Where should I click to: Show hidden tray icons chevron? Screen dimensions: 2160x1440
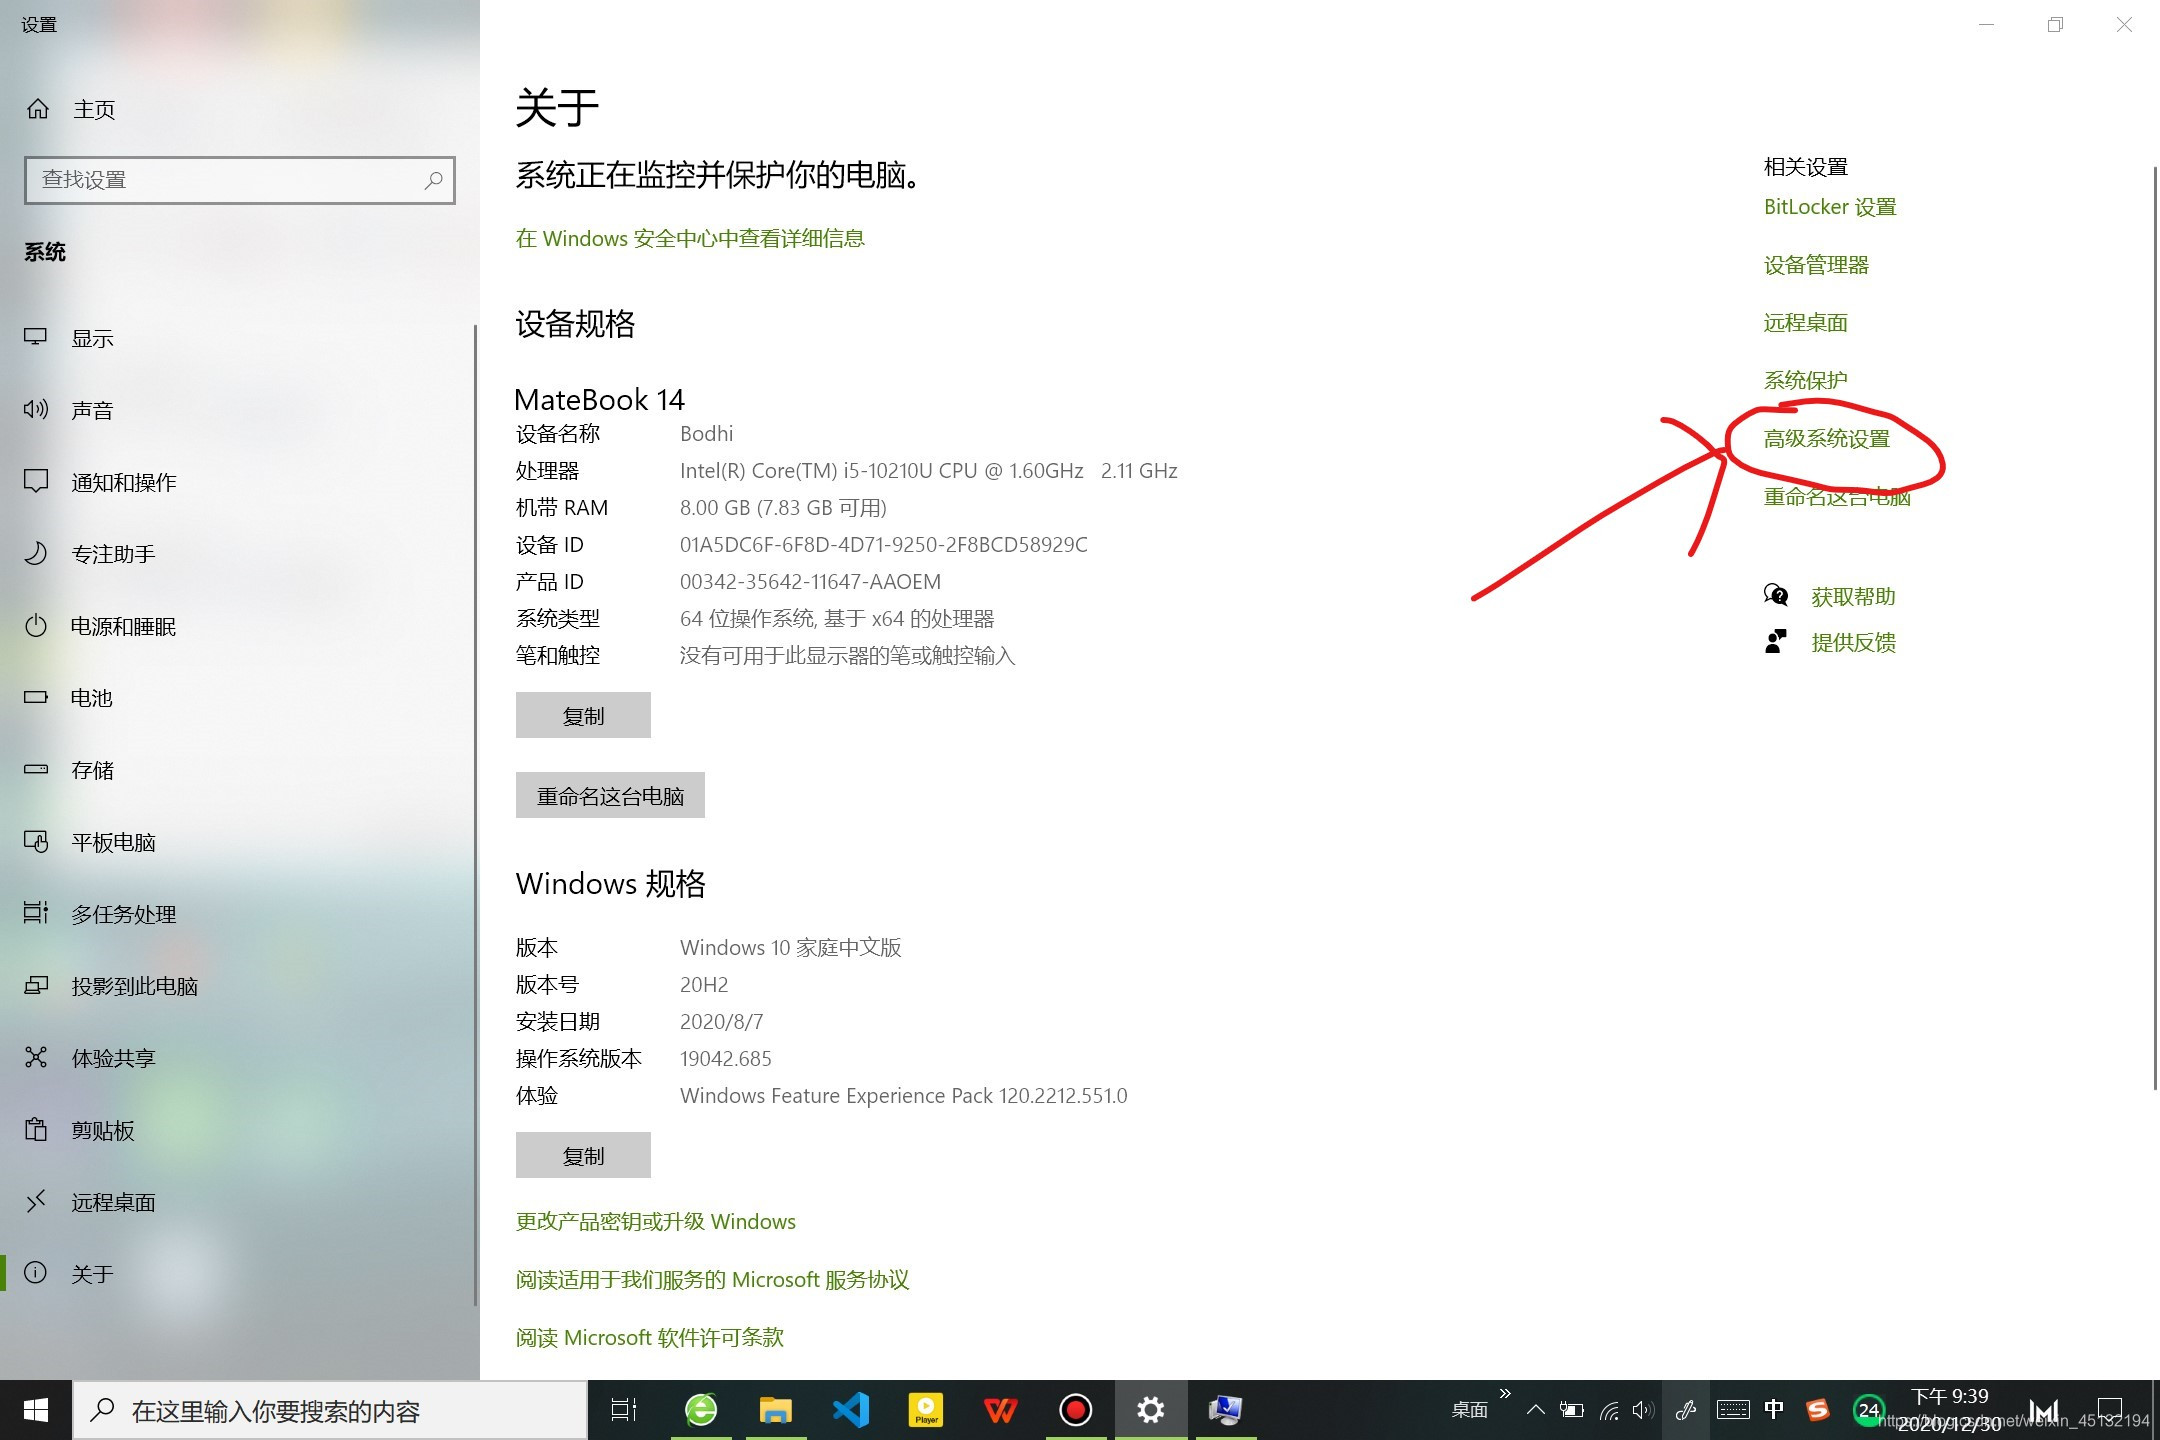pyautogui.click(x=1536, y=1410)
